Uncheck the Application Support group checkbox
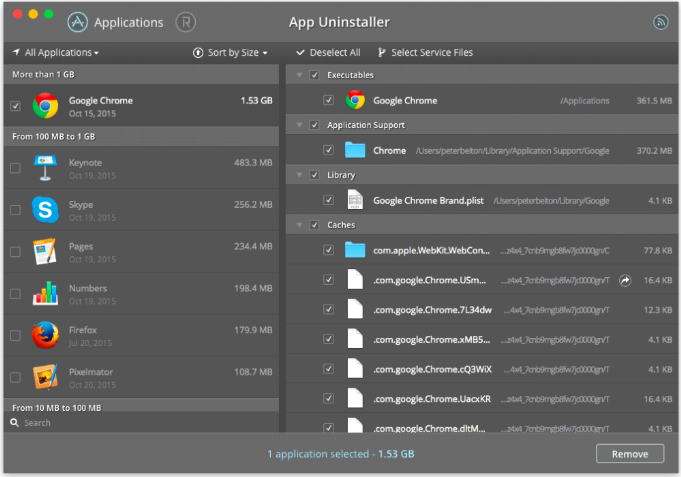This screenshot has width=681, height=477. tap(314, 125)
